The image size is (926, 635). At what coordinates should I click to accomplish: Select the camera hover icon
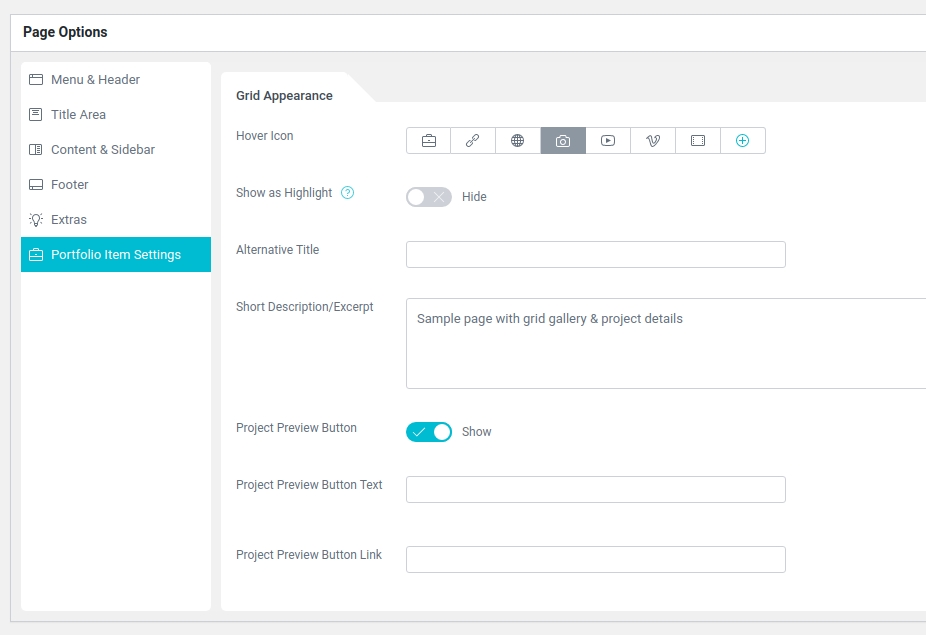563,141
